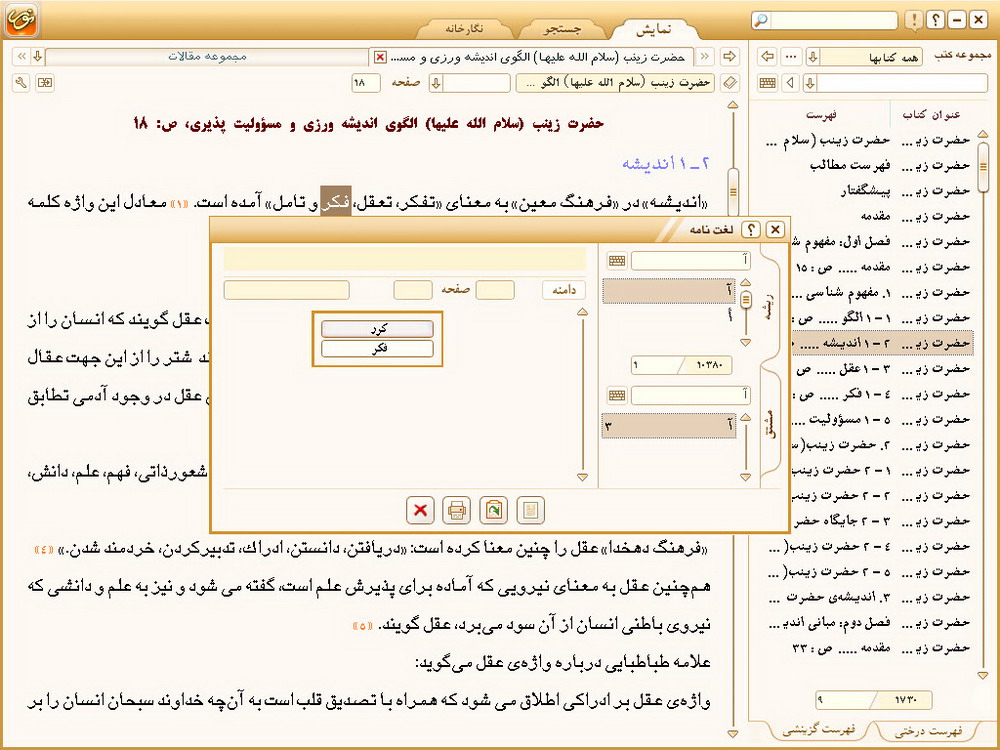The height and width of the screenshot is (750, 1000).
Task: Click the exclamation mark icon in title bar
Action: click(913, 20)
